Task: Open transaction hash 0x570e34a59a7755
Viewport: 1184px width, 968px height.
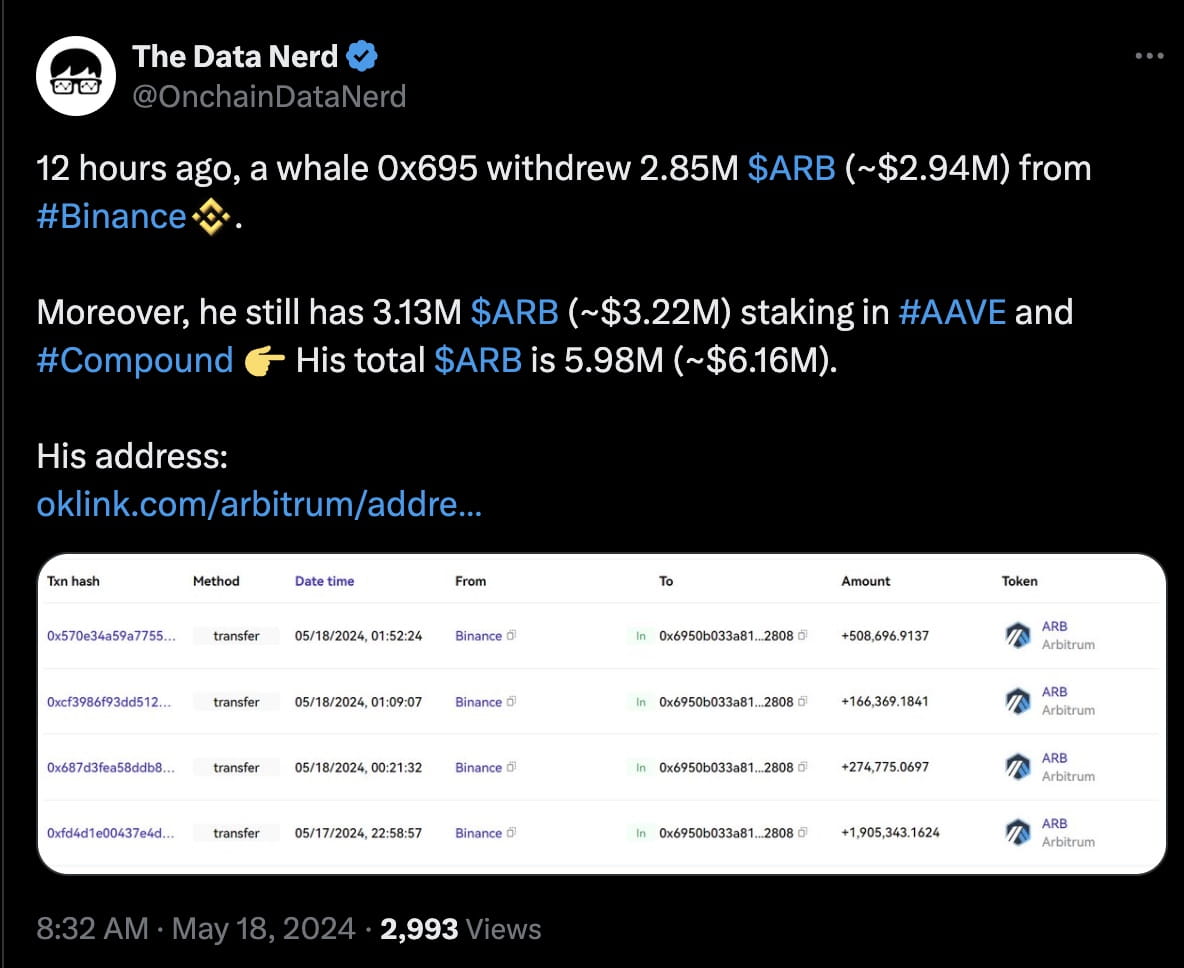Action: (x=112, y=636)
